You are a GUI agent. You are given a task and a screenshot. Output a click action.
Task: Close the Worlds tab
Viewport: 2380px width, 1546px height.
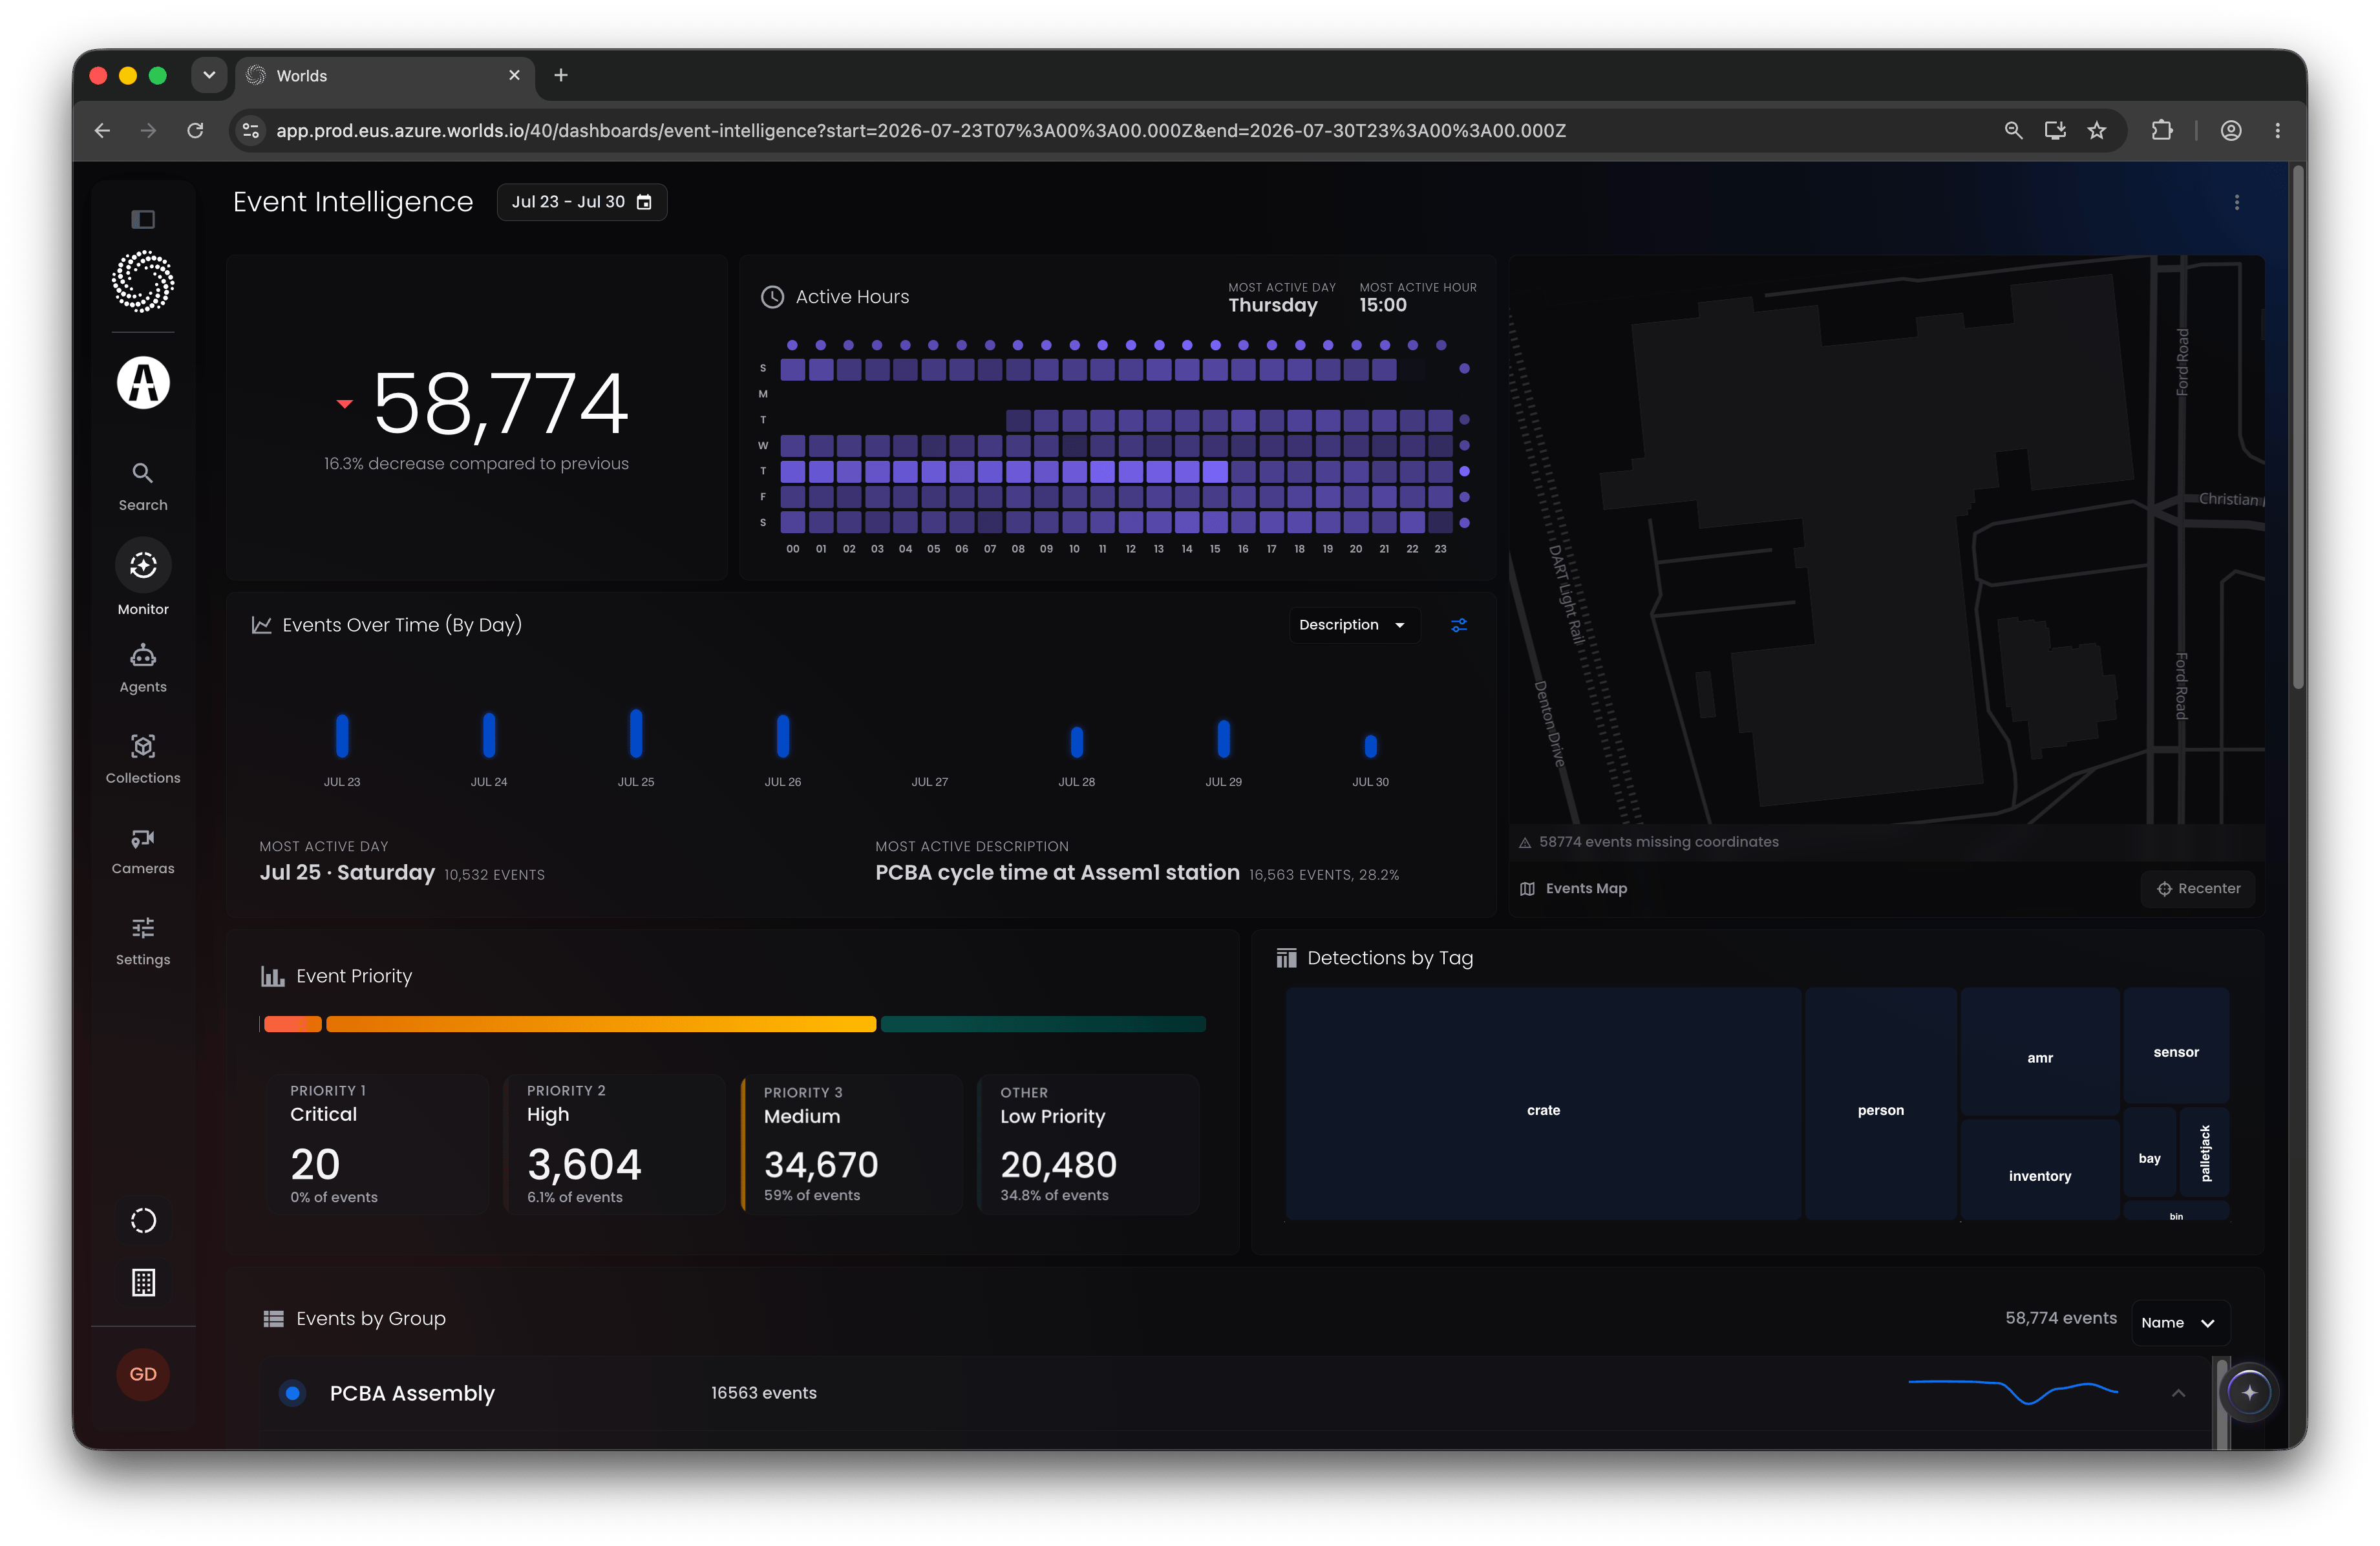(515, 75)
